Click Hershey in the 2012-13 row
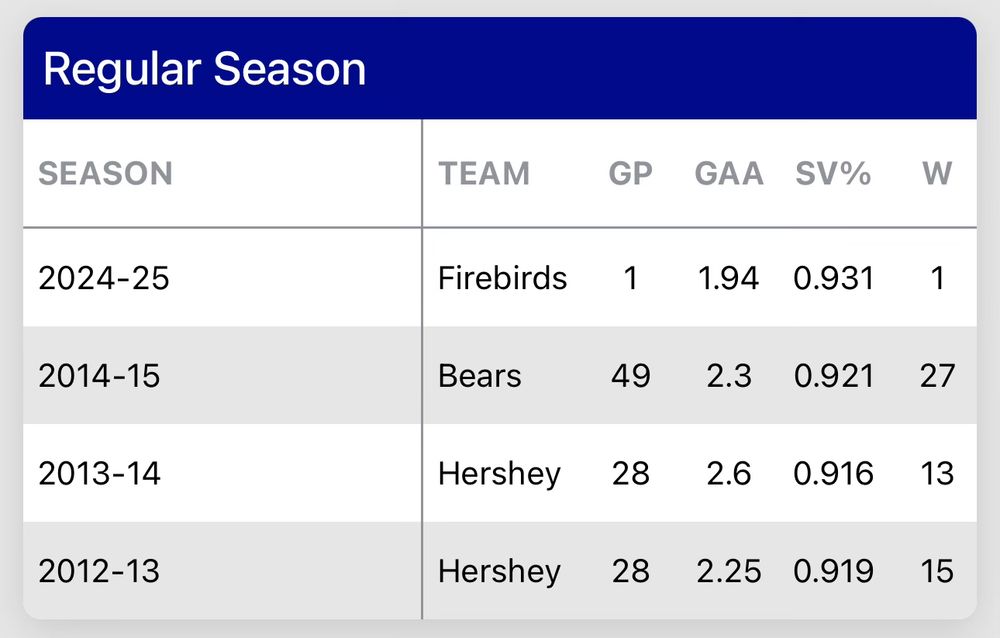This screenshot has width=1000, height=638. 499,572
